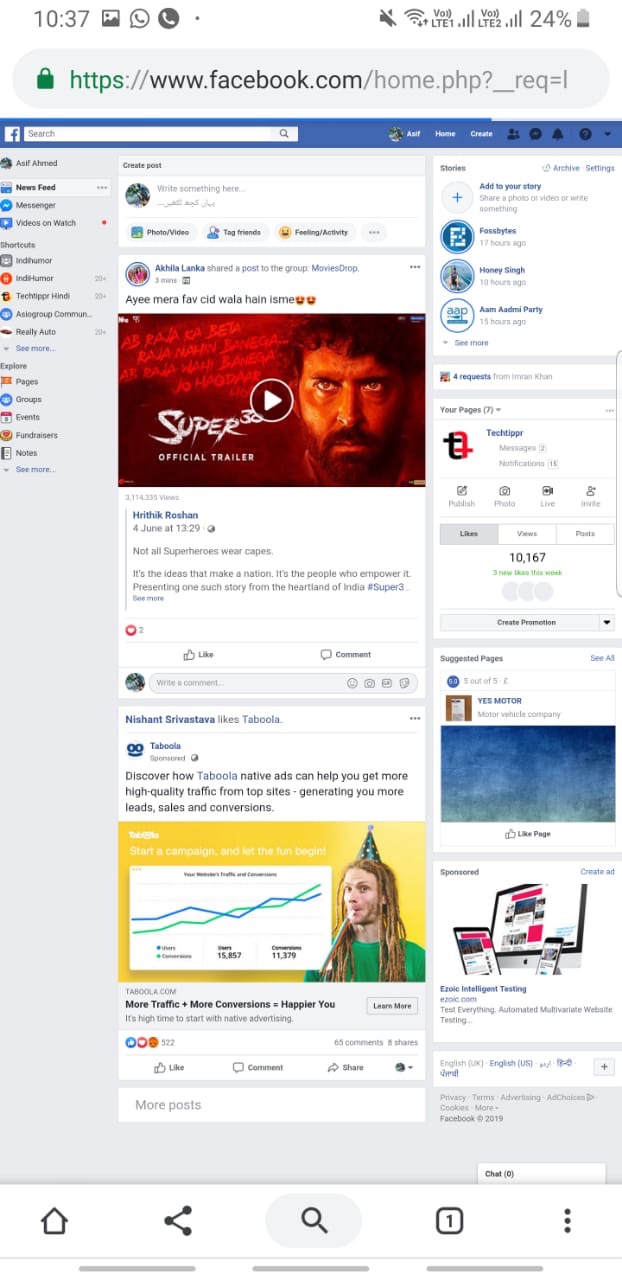Viewport: 622px width, 1280px height.
Task: Open Indihumor shortcut
Action: [36, 260]
